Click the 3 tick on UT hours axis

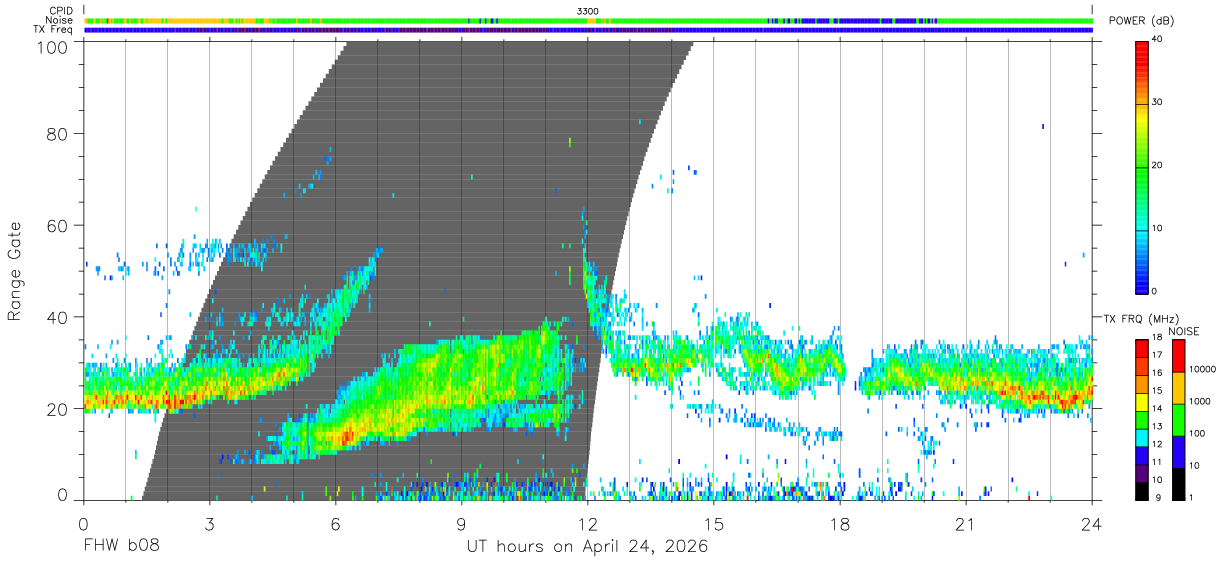point(209,524)
